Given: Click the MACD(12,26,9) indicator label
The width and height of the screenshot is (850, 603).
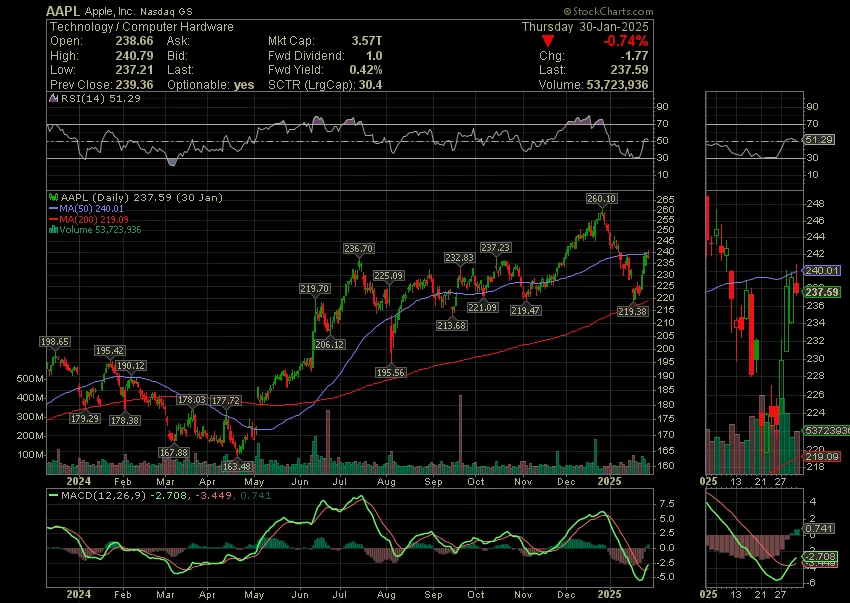Looking at the screenshot, I should click(x=104, y=495).
